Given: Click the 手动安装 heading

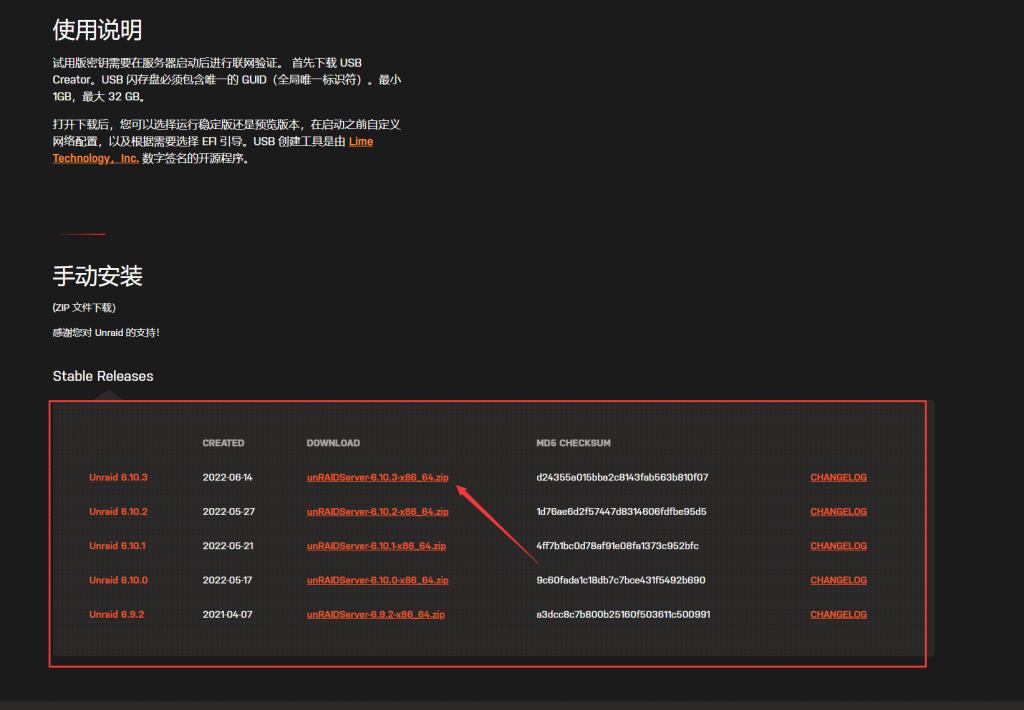Looking at the screenshot, I should point(97,276).
